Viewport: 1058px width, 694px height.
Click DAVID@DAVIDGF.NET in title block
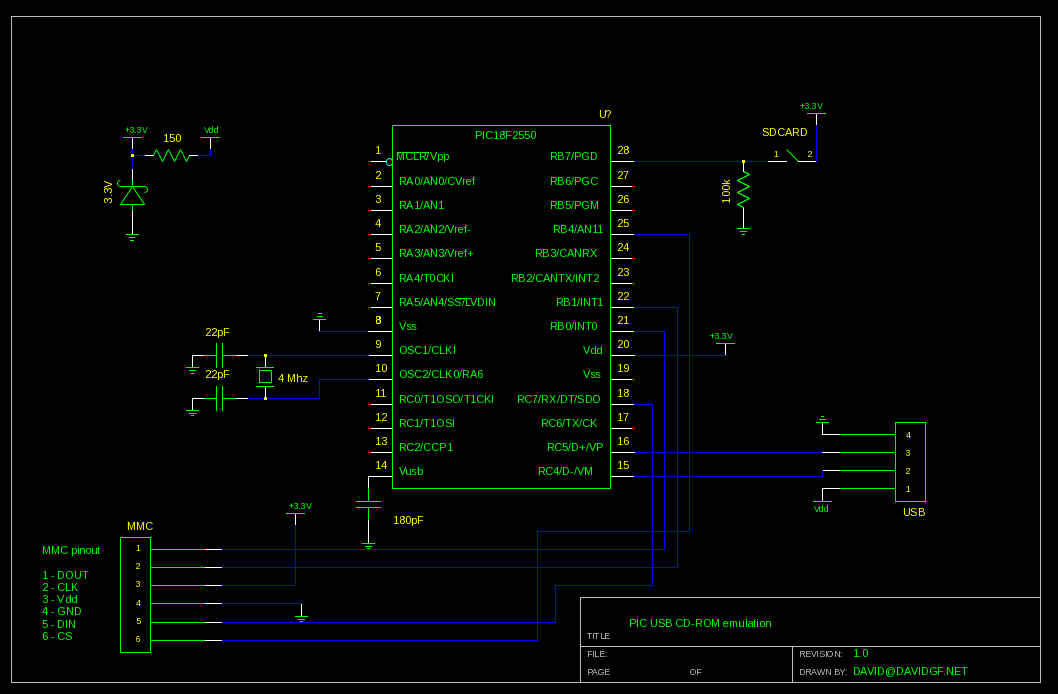pos(910,672)
